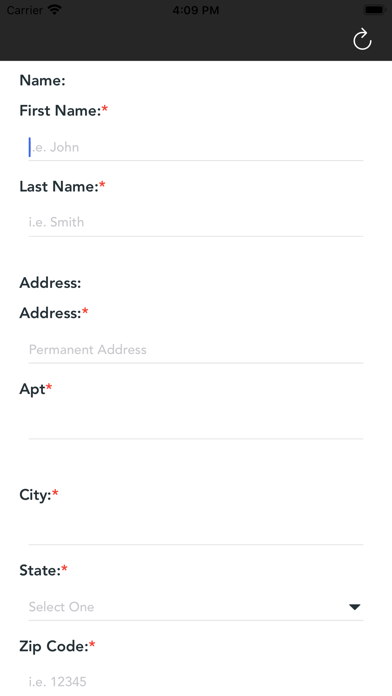Viewport: 392px width, 696px height.
Task: Tap the battery indicator icon
Action: [x=375, y=10]
